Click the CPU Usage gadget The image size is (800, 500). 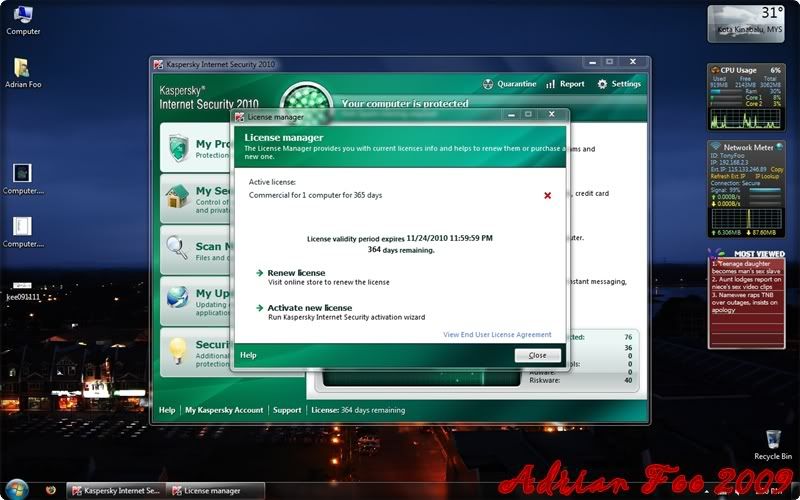(x=745, y=97)
